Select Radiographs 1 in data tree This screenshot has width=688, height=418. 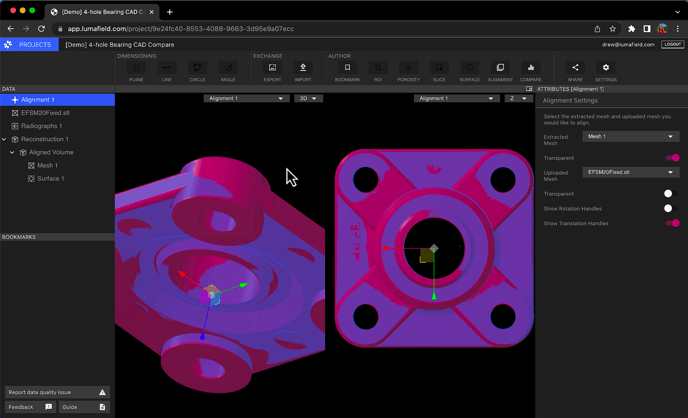click(x=41, y=126)
